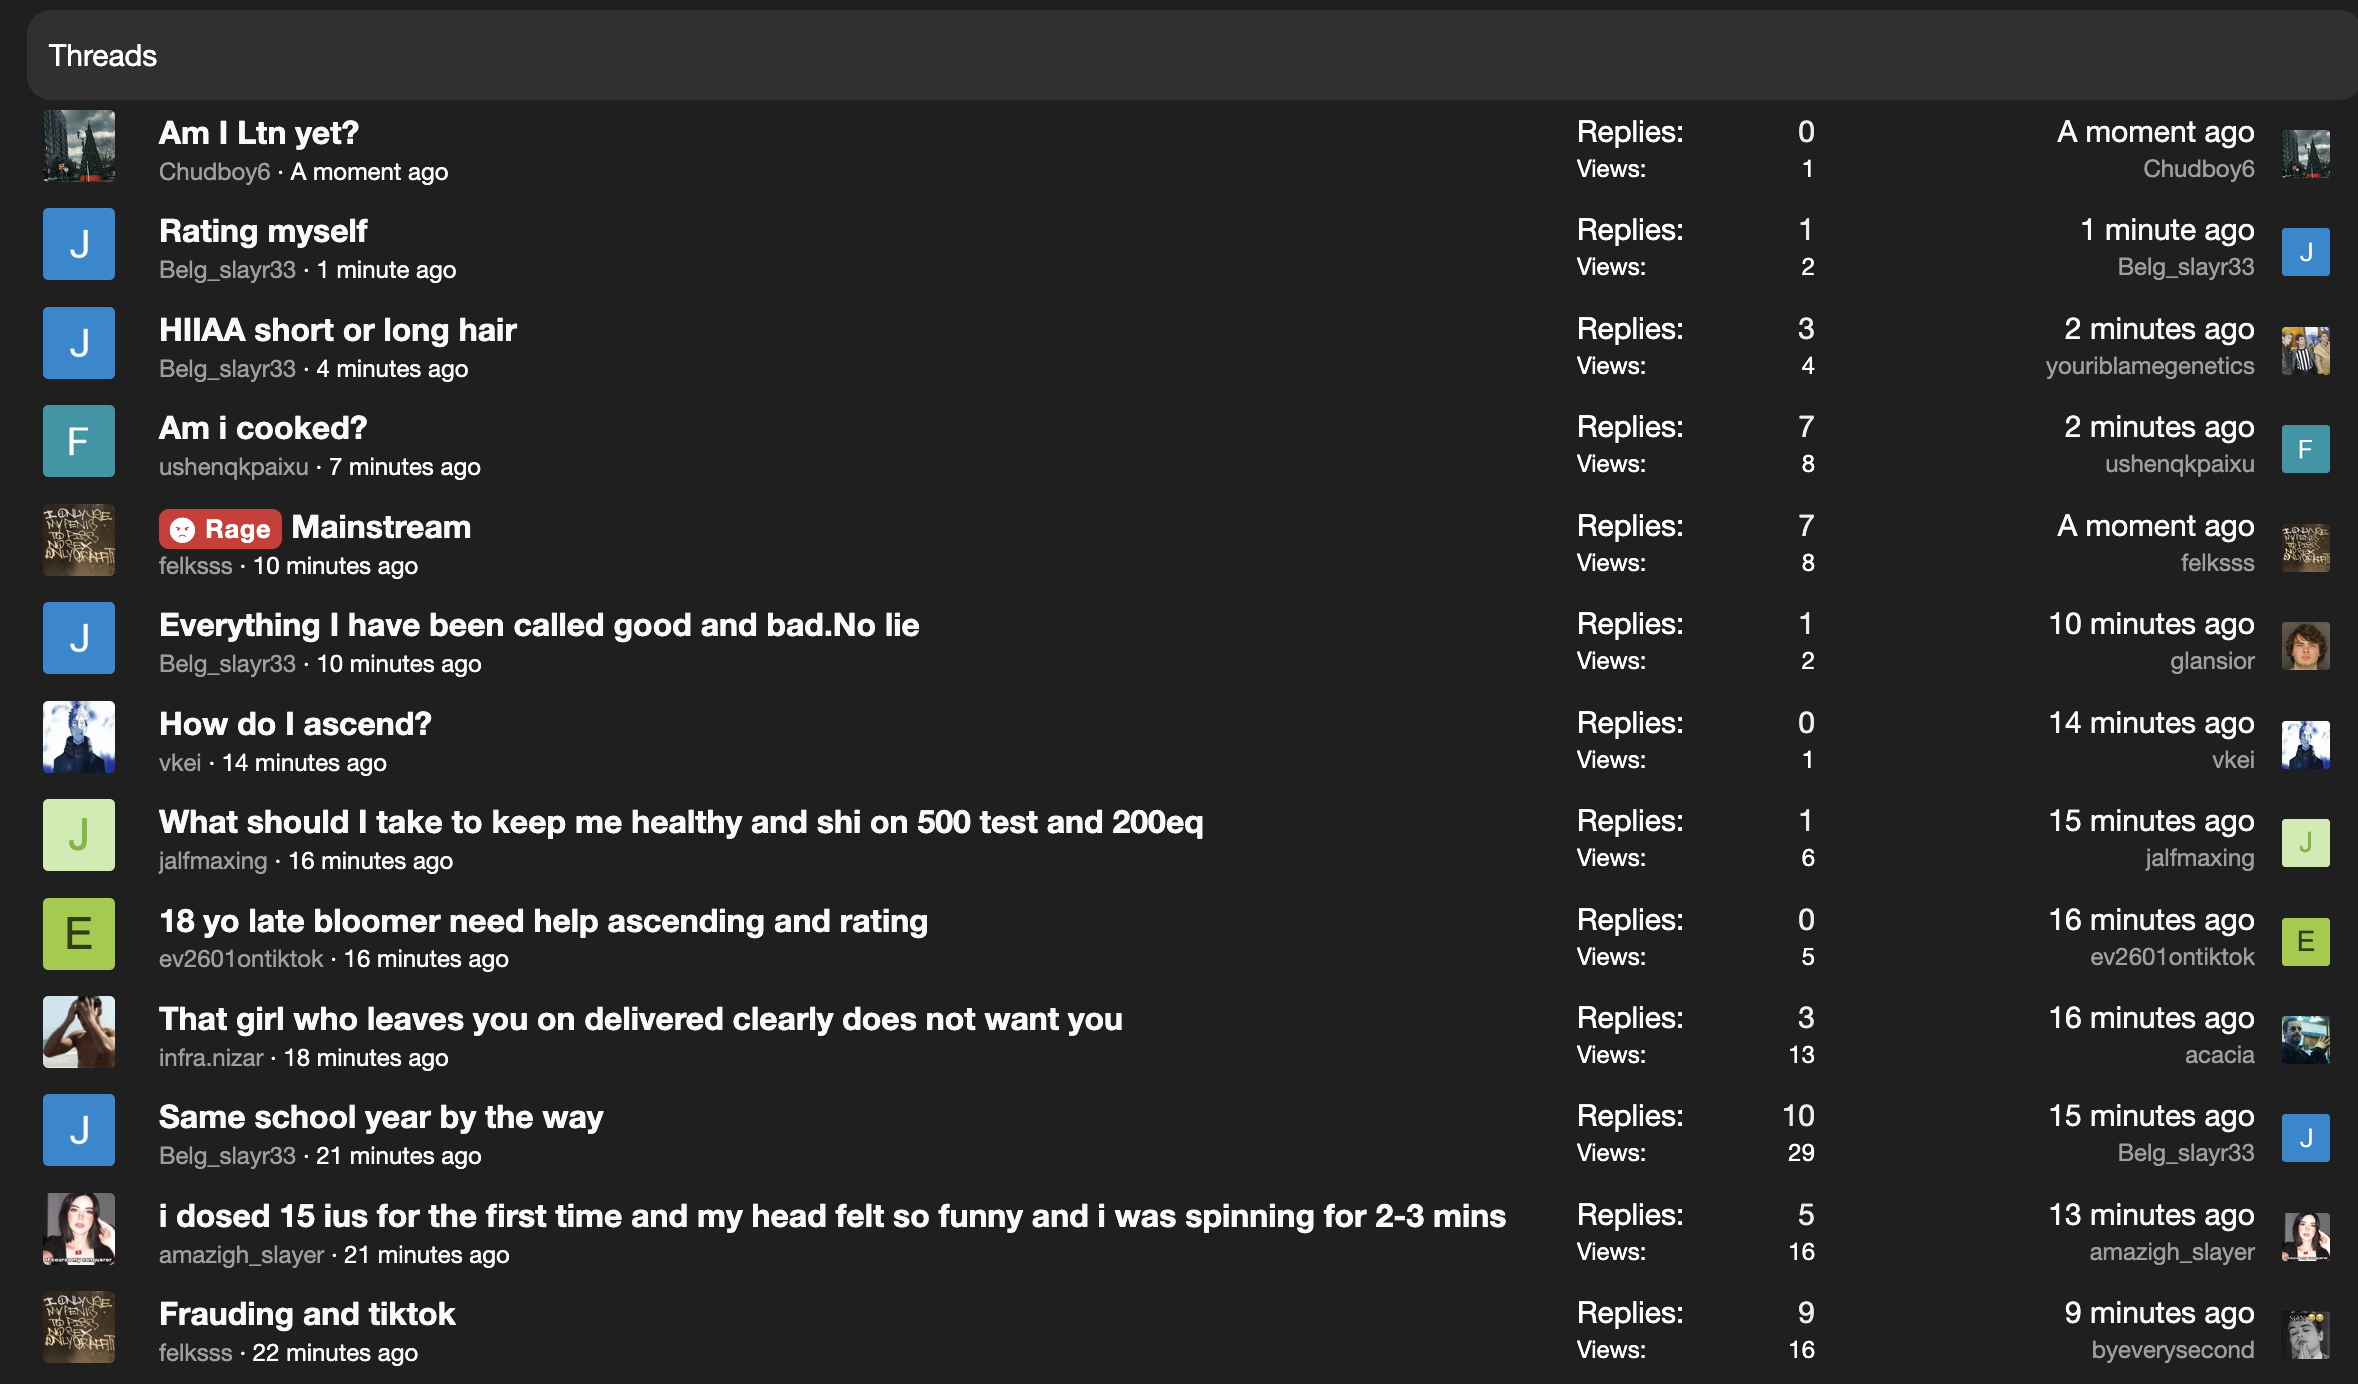Click Chudboy6's avatar beside 'Am I Ltn yet?'
The width and height of the screenshot is (2358, 1384).
[x=79, y=146]
